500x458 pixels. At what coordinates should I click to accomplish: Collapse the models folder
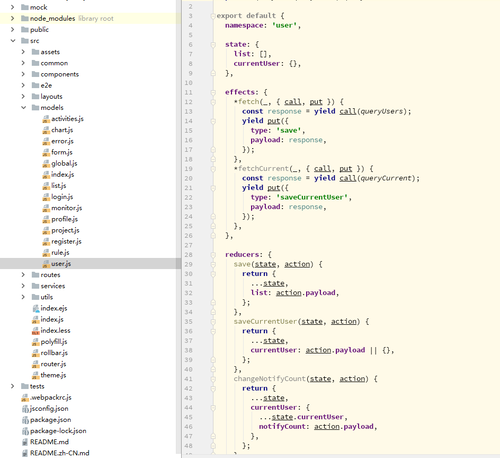[x=23, y=108]
